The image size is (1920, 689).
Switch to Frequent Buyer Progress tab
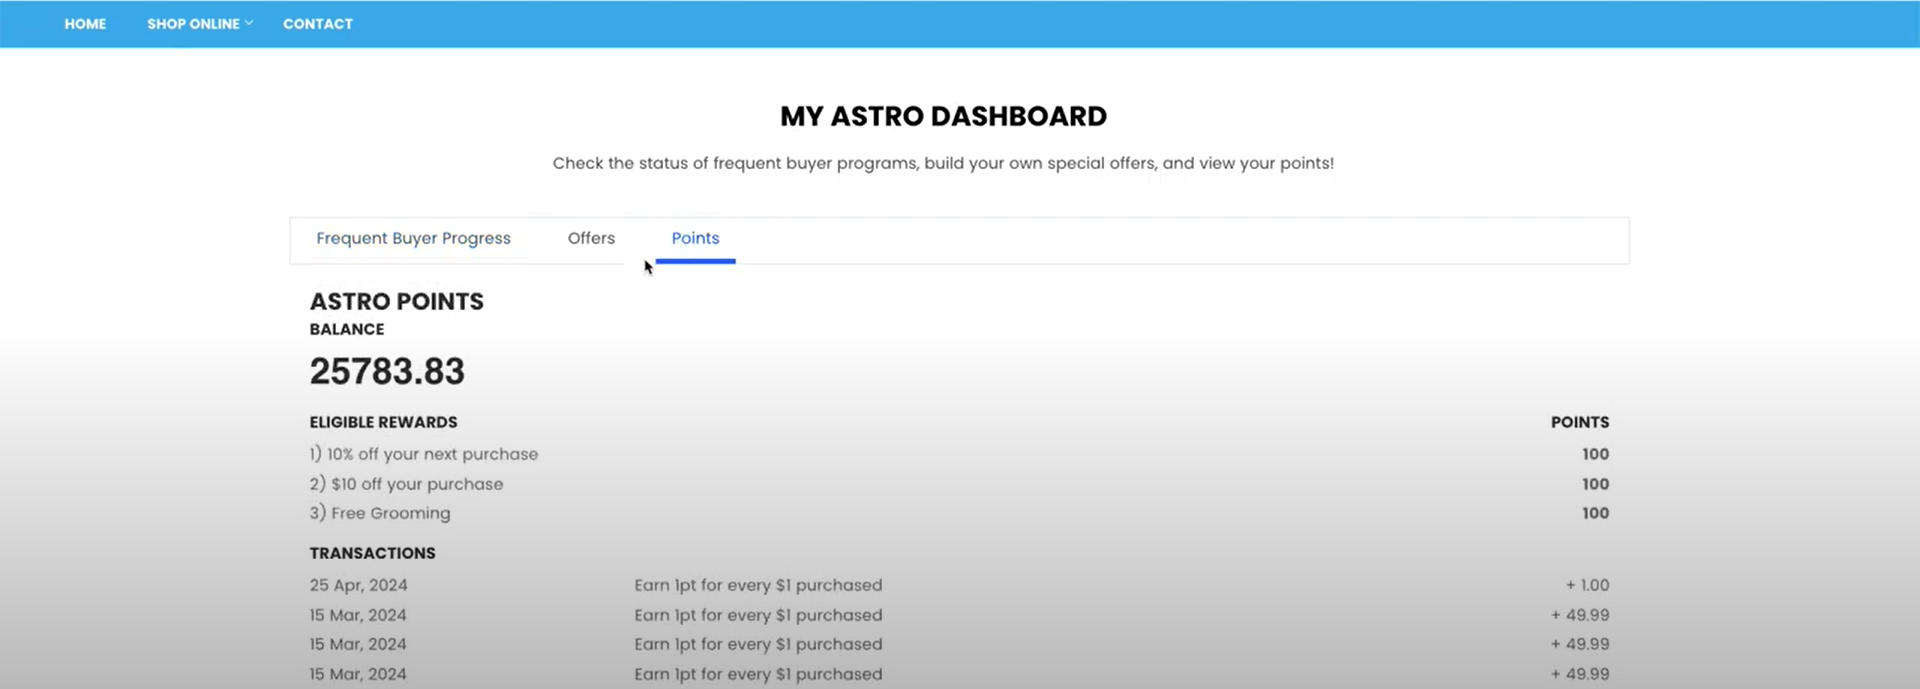pyautogui.click(x=413, y=238)
